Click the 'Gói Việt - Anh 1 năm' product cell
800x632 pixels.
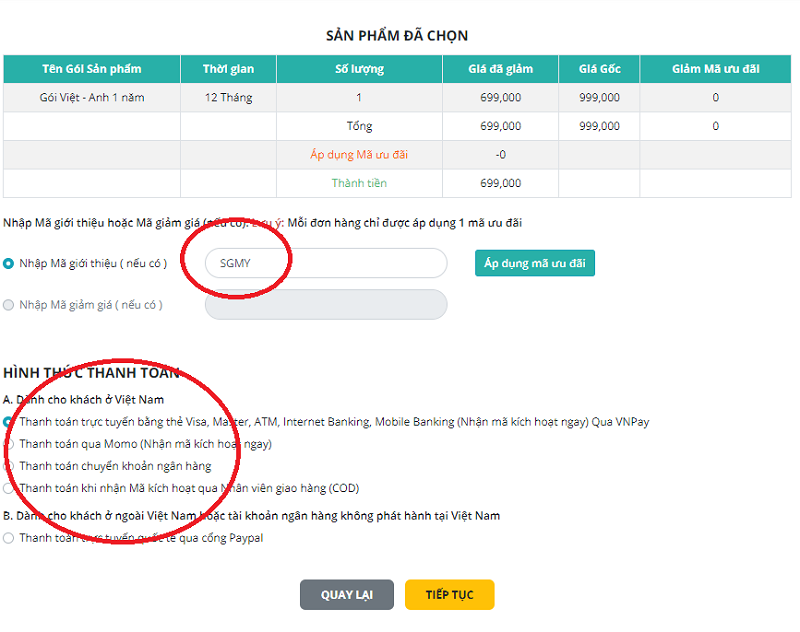92,98
